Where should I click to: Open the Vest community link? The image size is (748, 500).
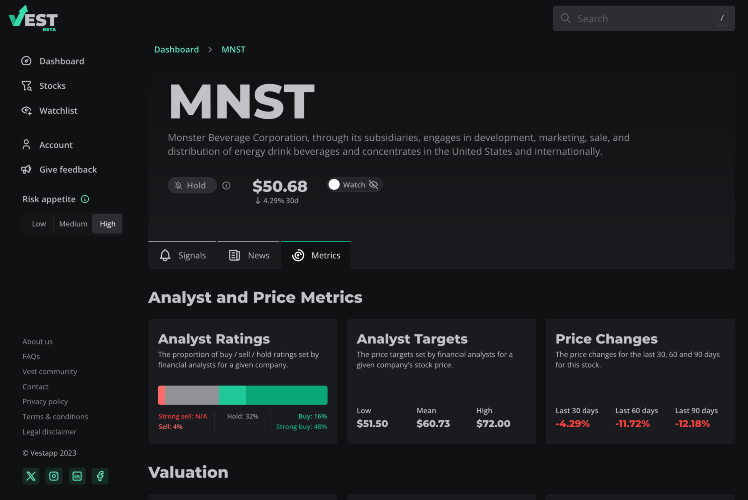[x=50, y=372]
